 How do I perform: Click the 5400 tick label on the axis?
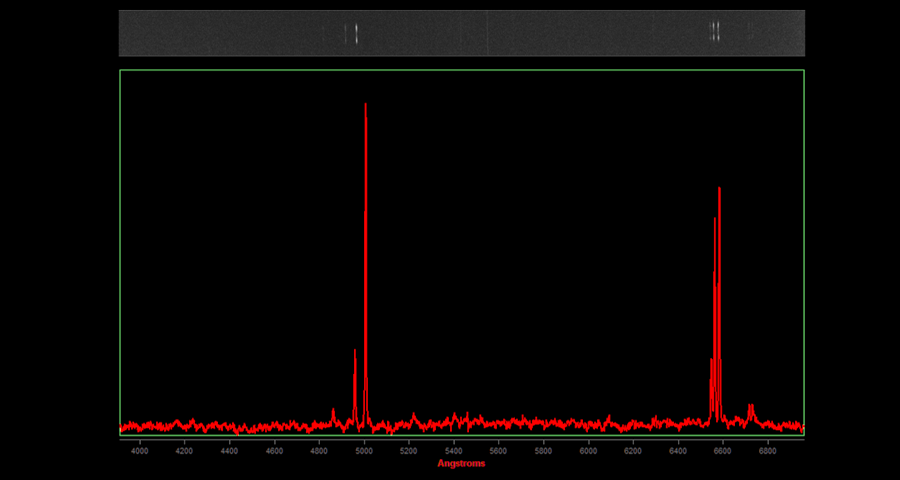coord(453,451)
